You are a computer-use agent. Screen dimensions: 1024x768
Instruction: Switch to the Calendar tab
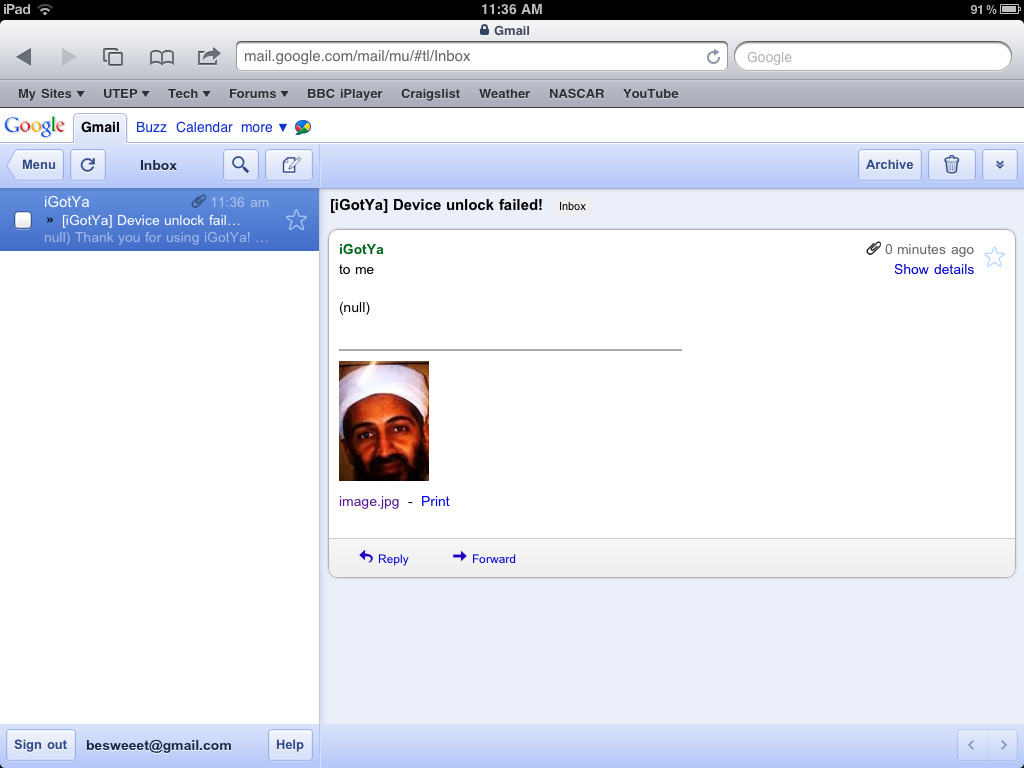click(x=204, y=127)
